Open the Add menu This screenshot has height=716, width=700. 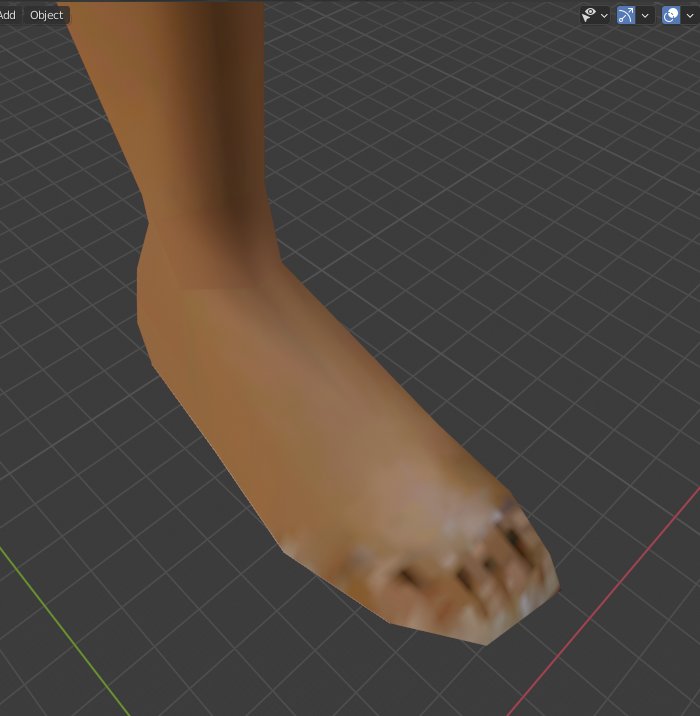7,15
